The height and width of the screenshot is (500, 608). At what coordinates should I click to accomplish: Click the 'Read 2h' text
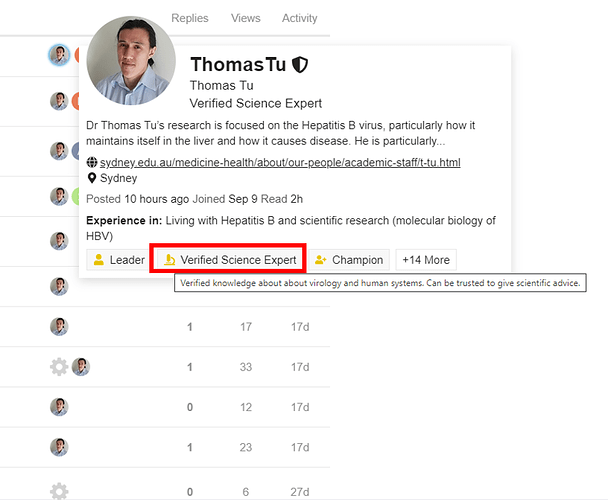282,199
